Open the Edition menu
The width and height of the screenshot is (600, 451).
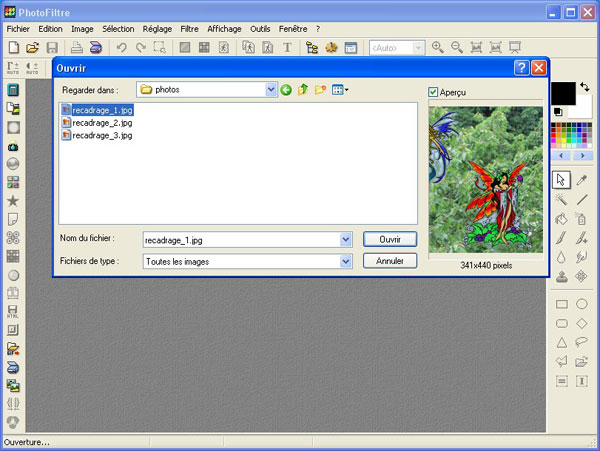tap(50, 29)
